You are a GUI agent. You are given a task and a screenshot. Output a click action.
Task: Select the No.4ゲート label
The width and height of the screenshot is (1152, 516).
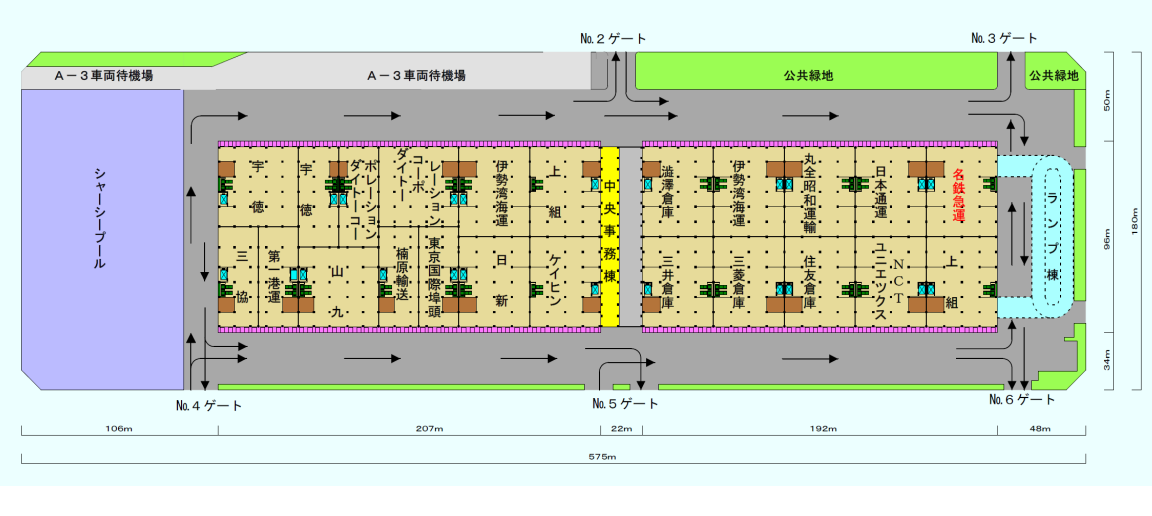coord(209,405)
